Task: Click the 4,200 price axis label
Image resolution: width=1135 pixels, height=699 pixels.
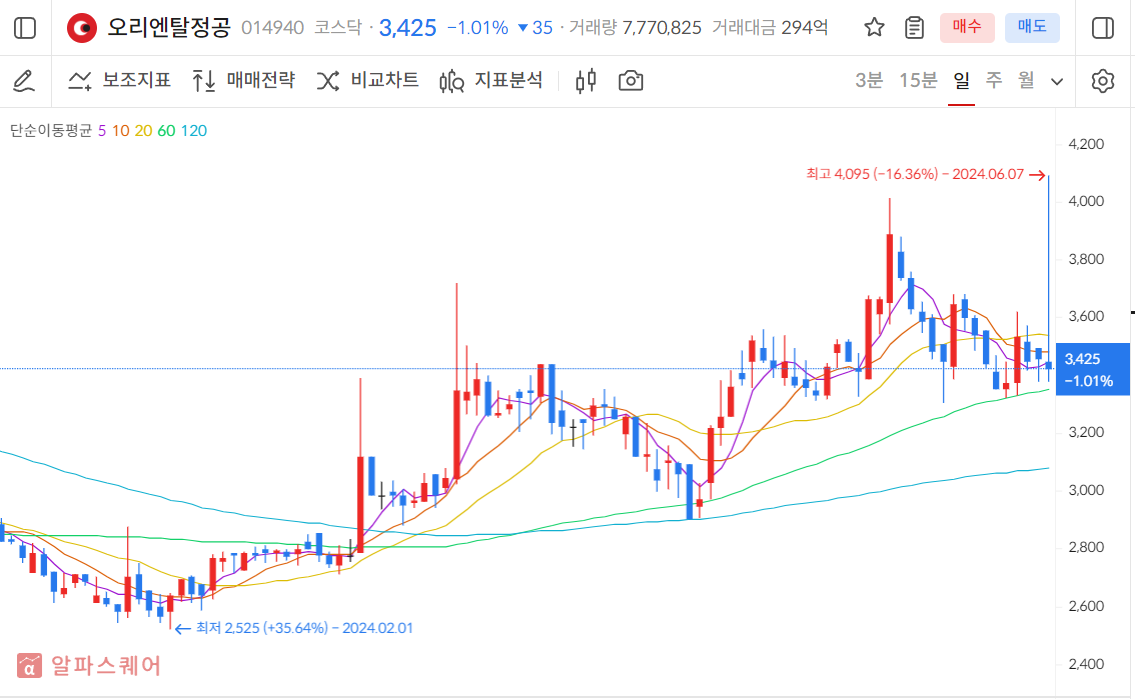Action: [x=1086, y=144]
